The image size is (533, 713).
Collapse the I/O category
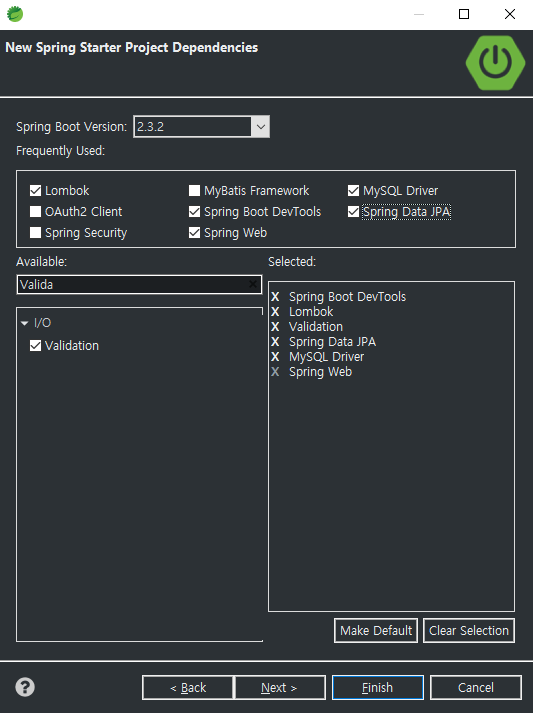click(25, 323)
